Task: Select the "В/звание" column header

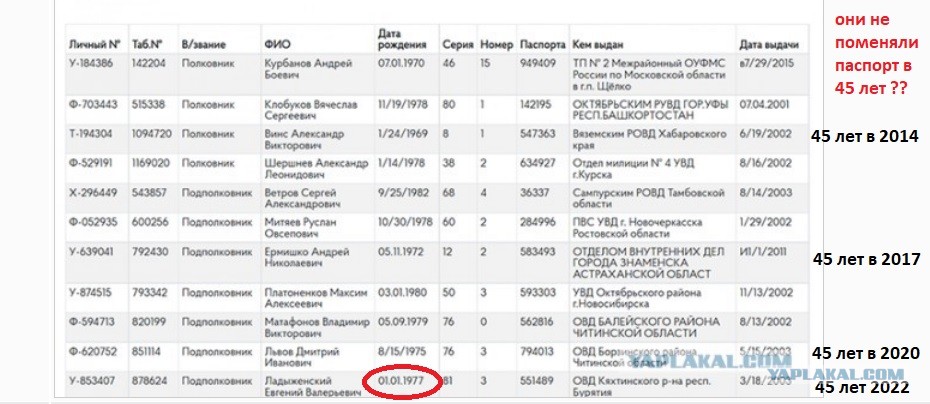Action: coord(203,44)
